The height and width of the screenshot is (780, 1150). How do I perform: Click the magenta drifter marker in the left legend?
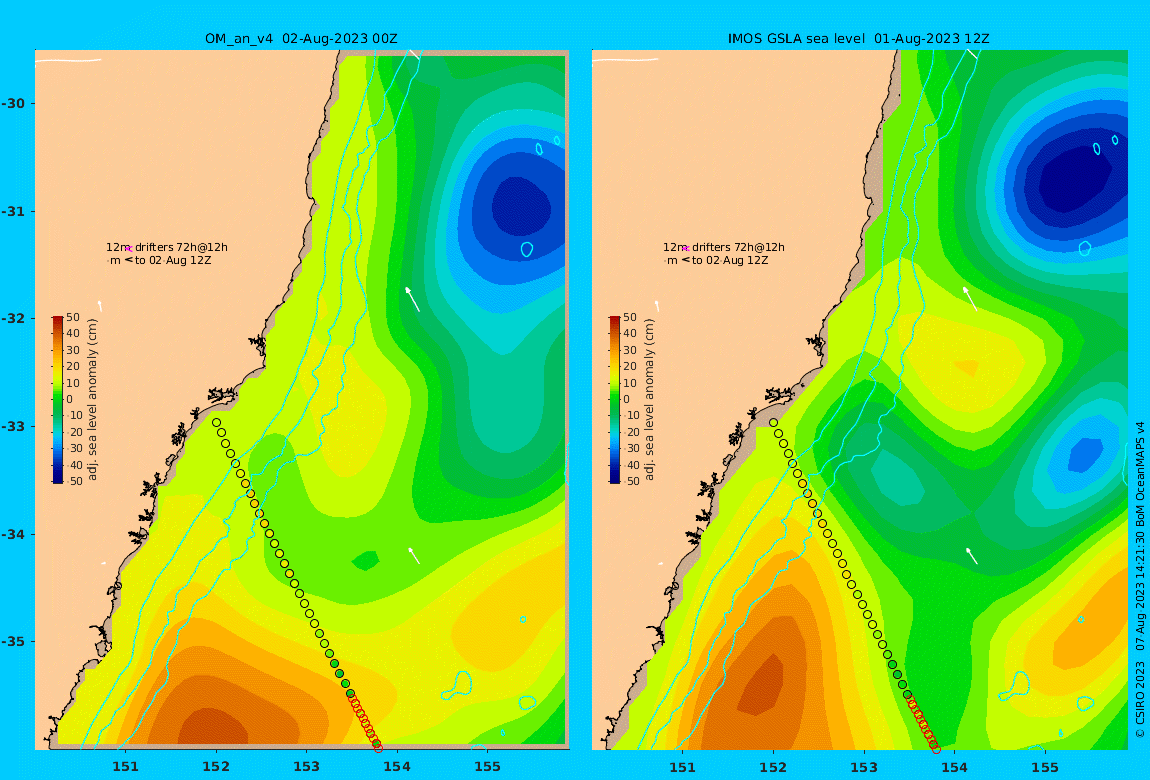tap(129, 249)
